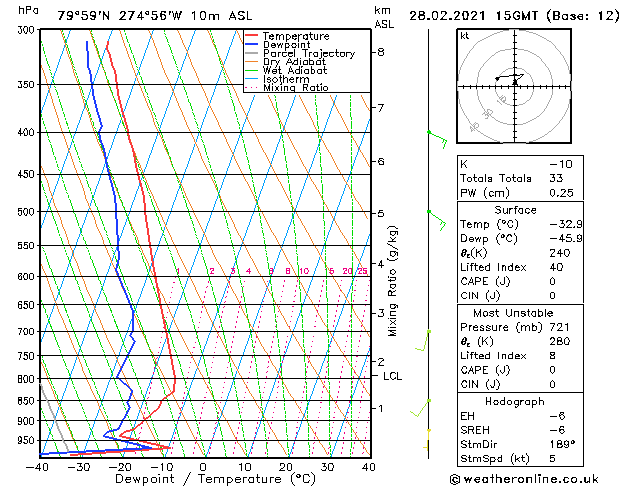The image size is (629, 486).
Task: Click the Parcel Trajectory legend entry
Action: [309, 53]
